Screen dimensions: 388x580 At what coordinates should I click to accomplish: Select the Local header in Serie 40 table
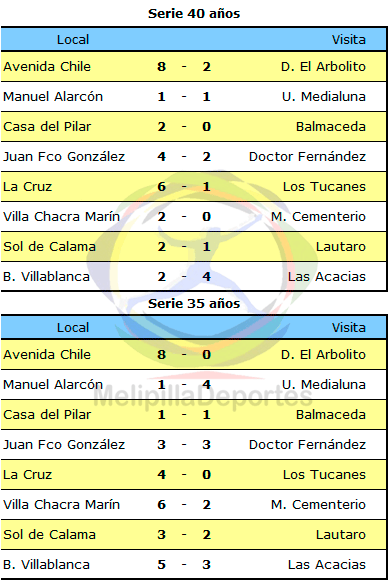click(x=73, y=40)
